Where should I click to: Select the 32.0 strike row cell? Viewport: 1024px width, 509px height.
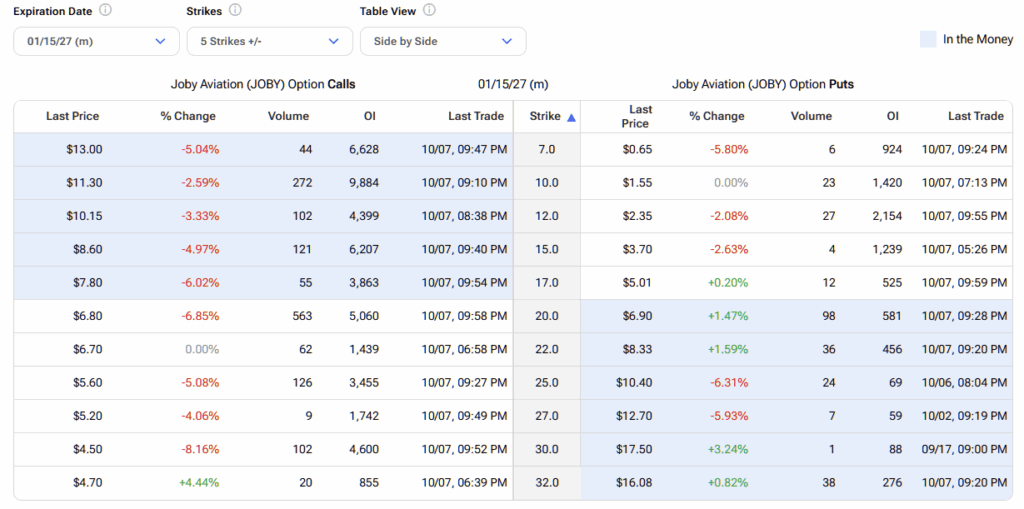coord(546,482)
